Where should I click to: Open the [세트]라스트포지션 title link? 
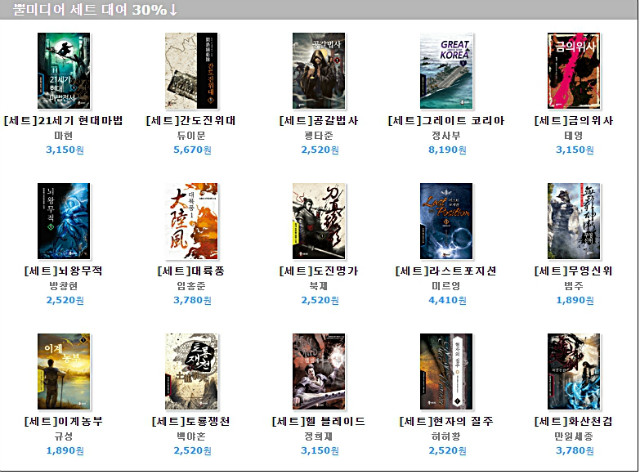click(446, 271)
